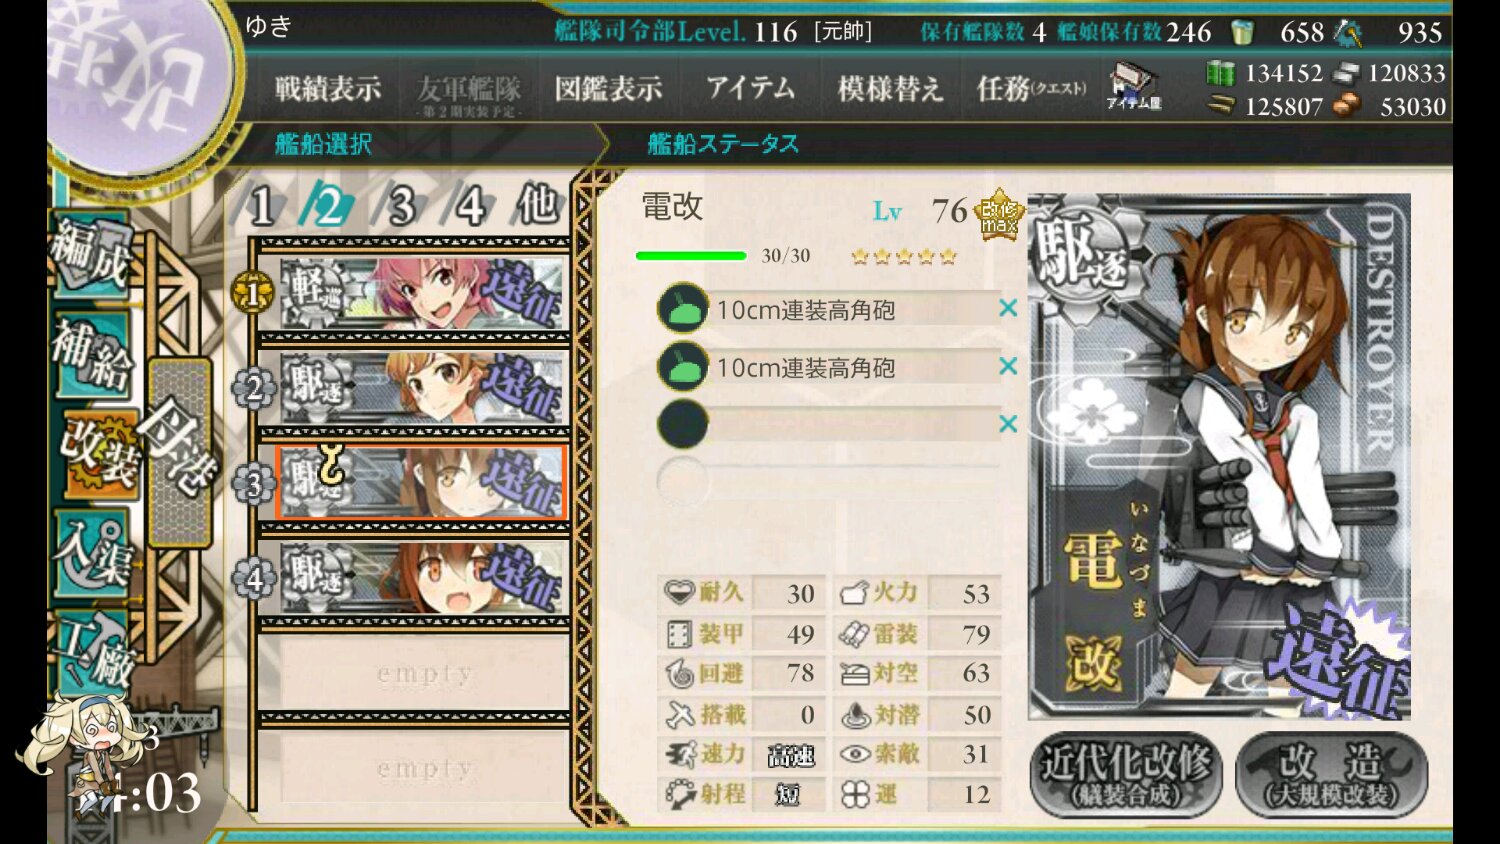Screen dimensions: 1500x844
Task: Click the 改造 remodel button
Action: [x=1331, y=775]
